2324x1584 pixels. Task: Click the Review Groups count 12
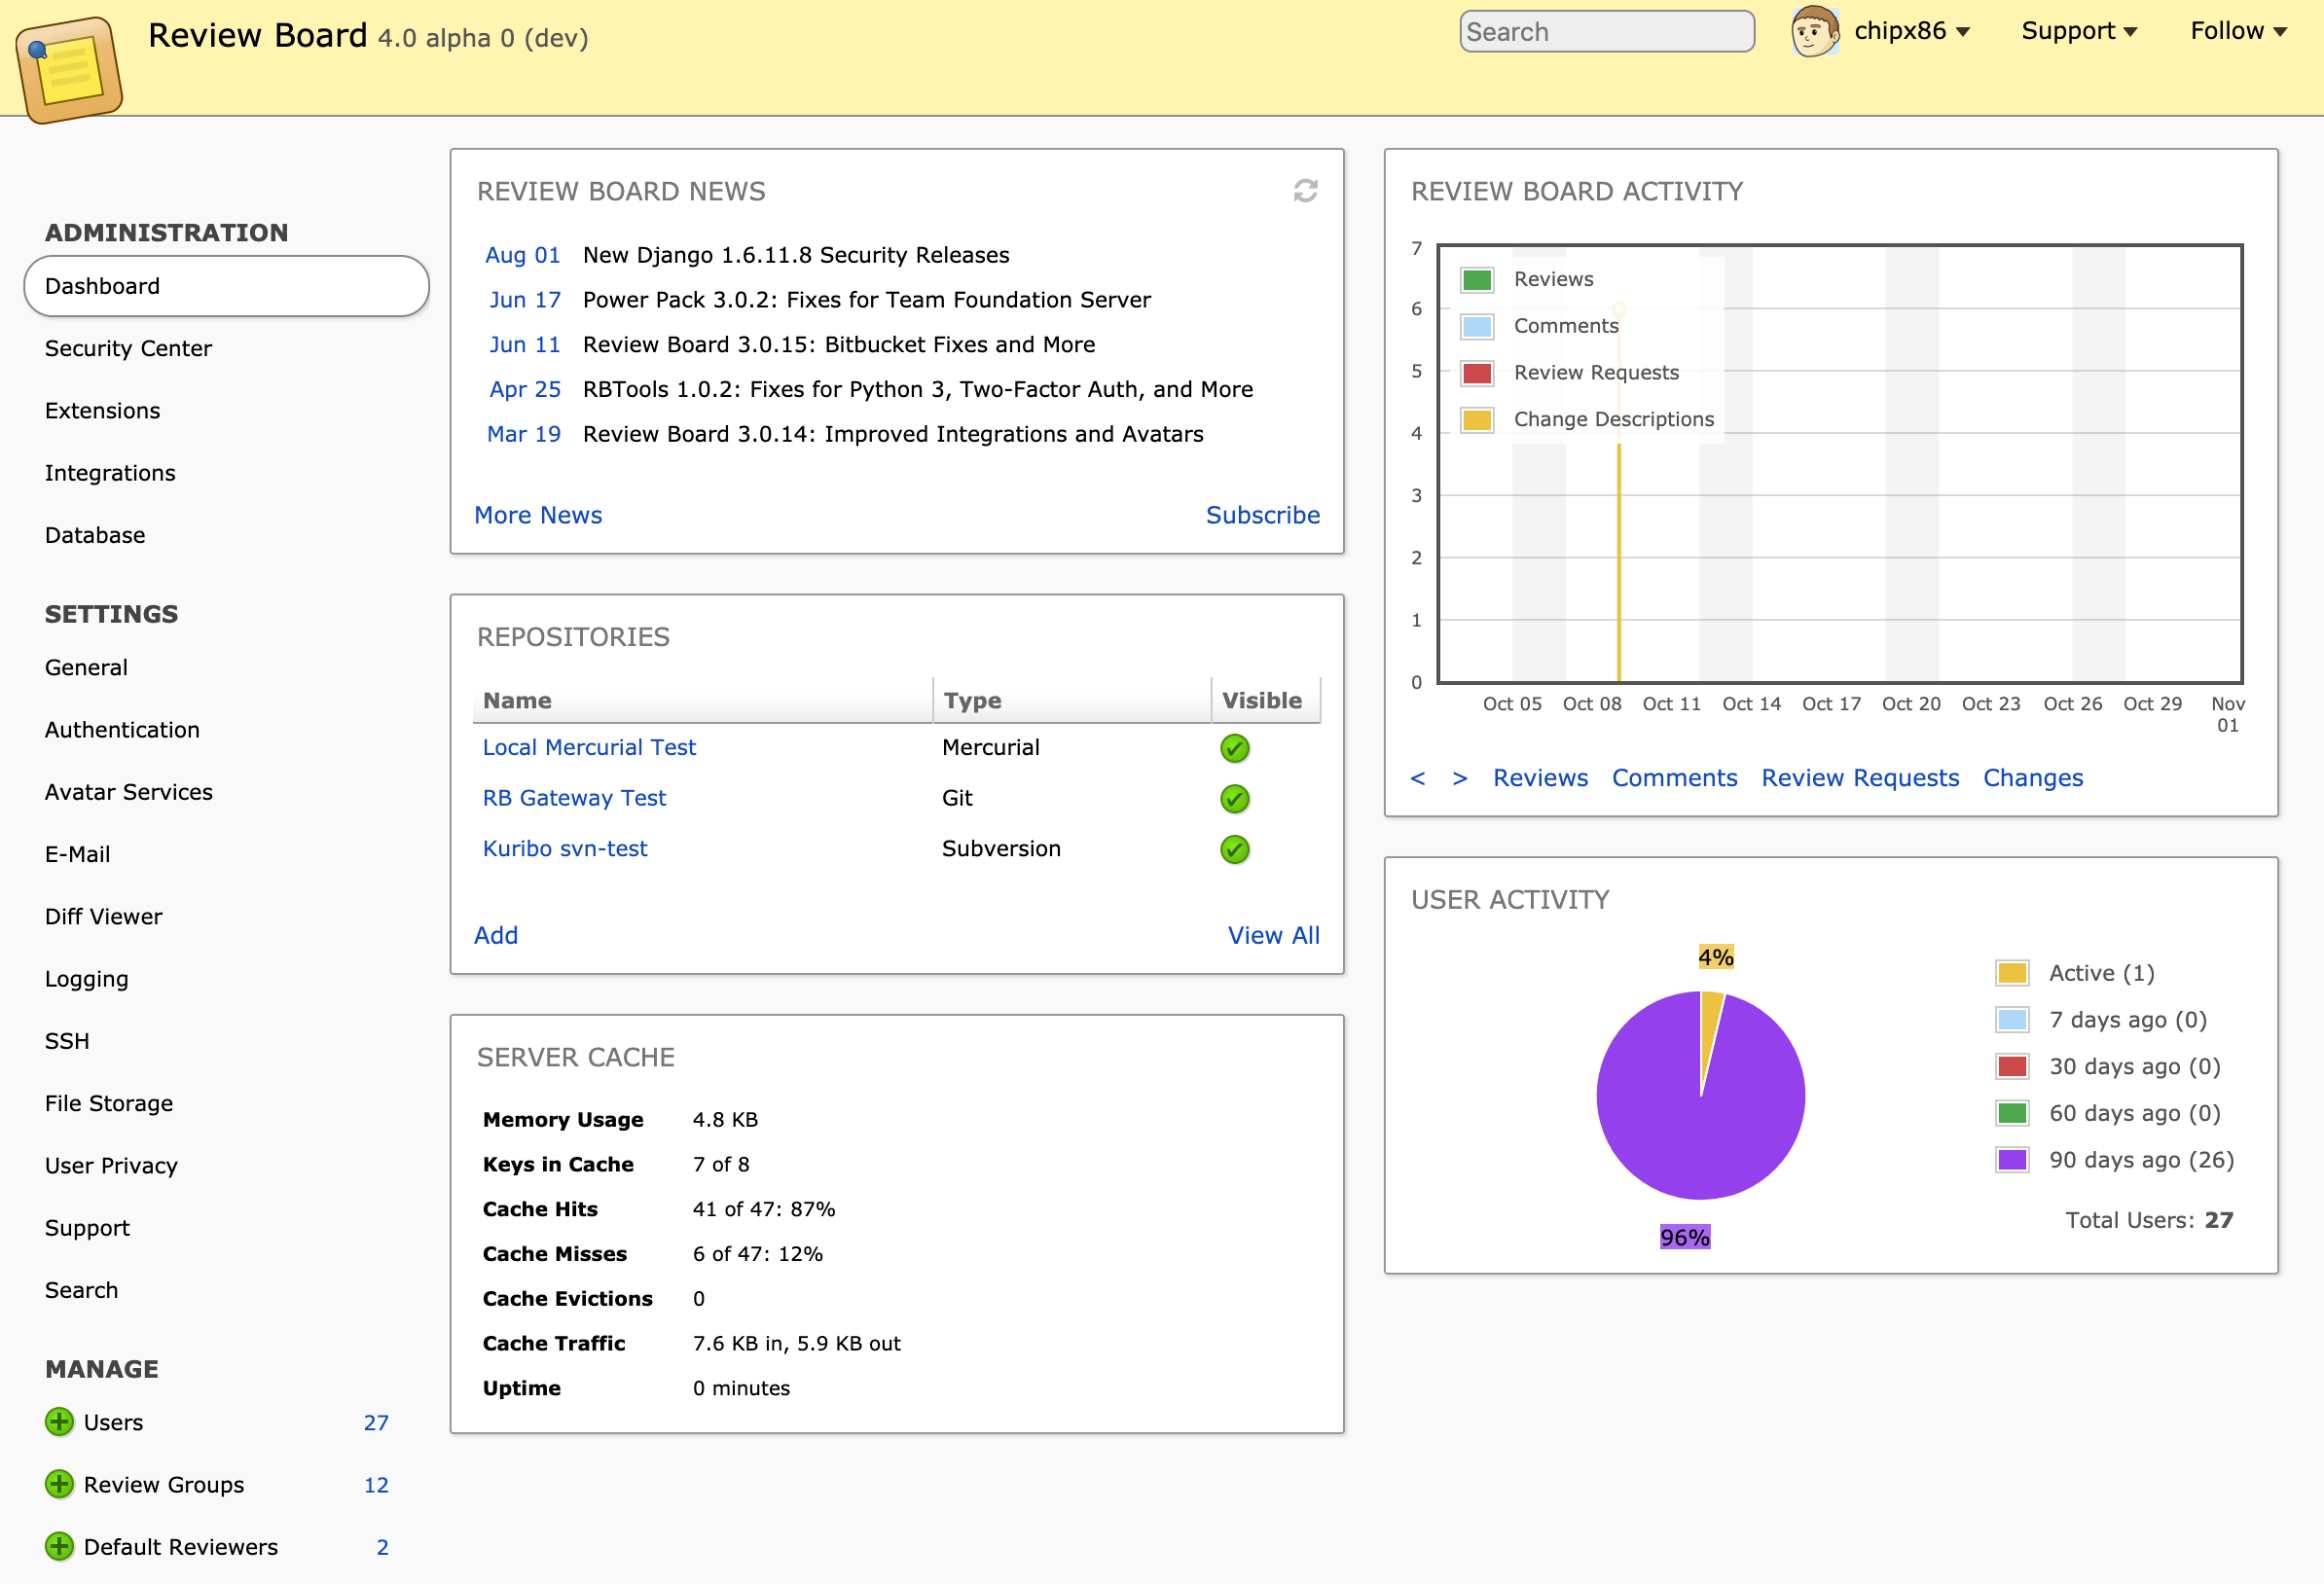(376, 1484)
